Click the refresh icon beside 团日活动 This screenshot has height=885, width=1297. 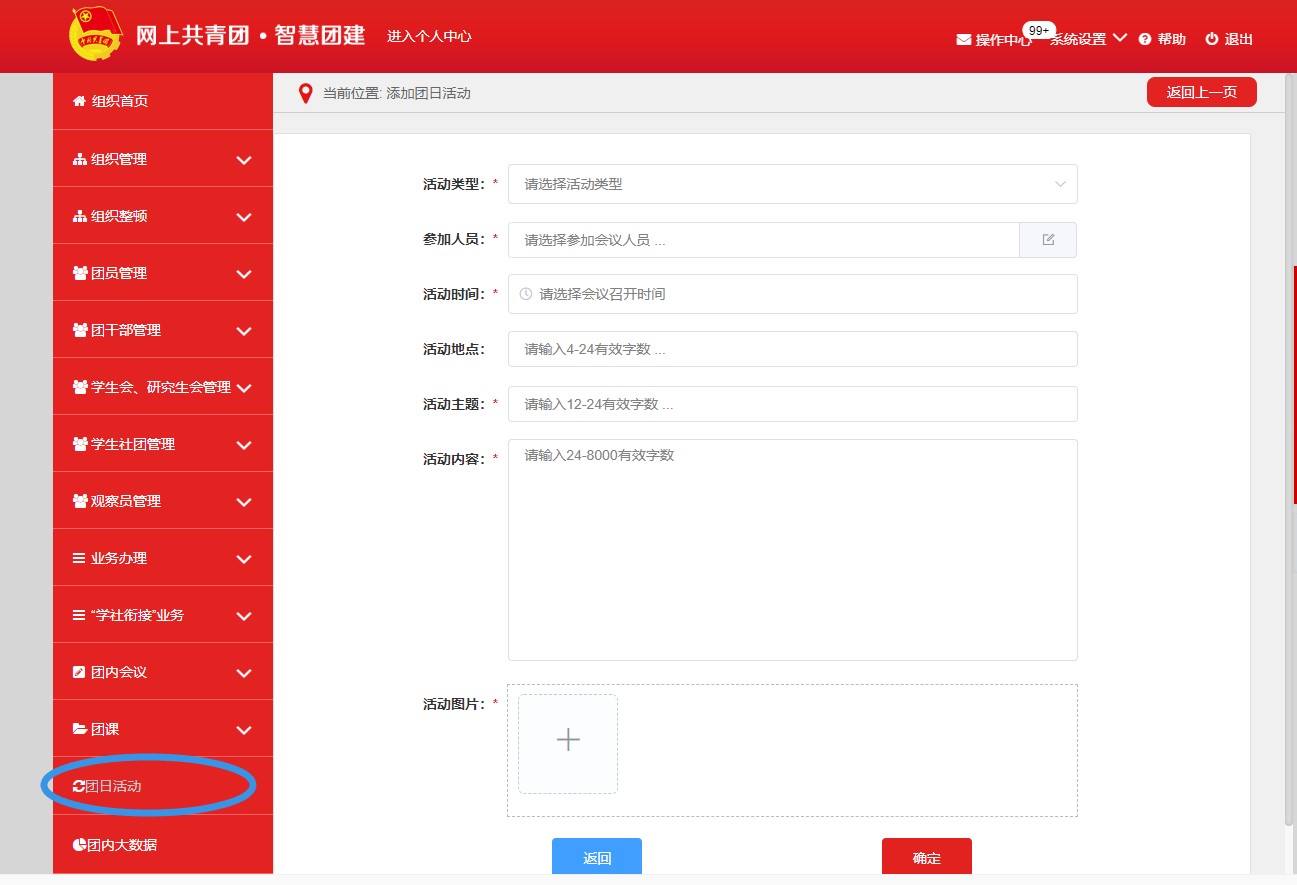pos(79,786)
